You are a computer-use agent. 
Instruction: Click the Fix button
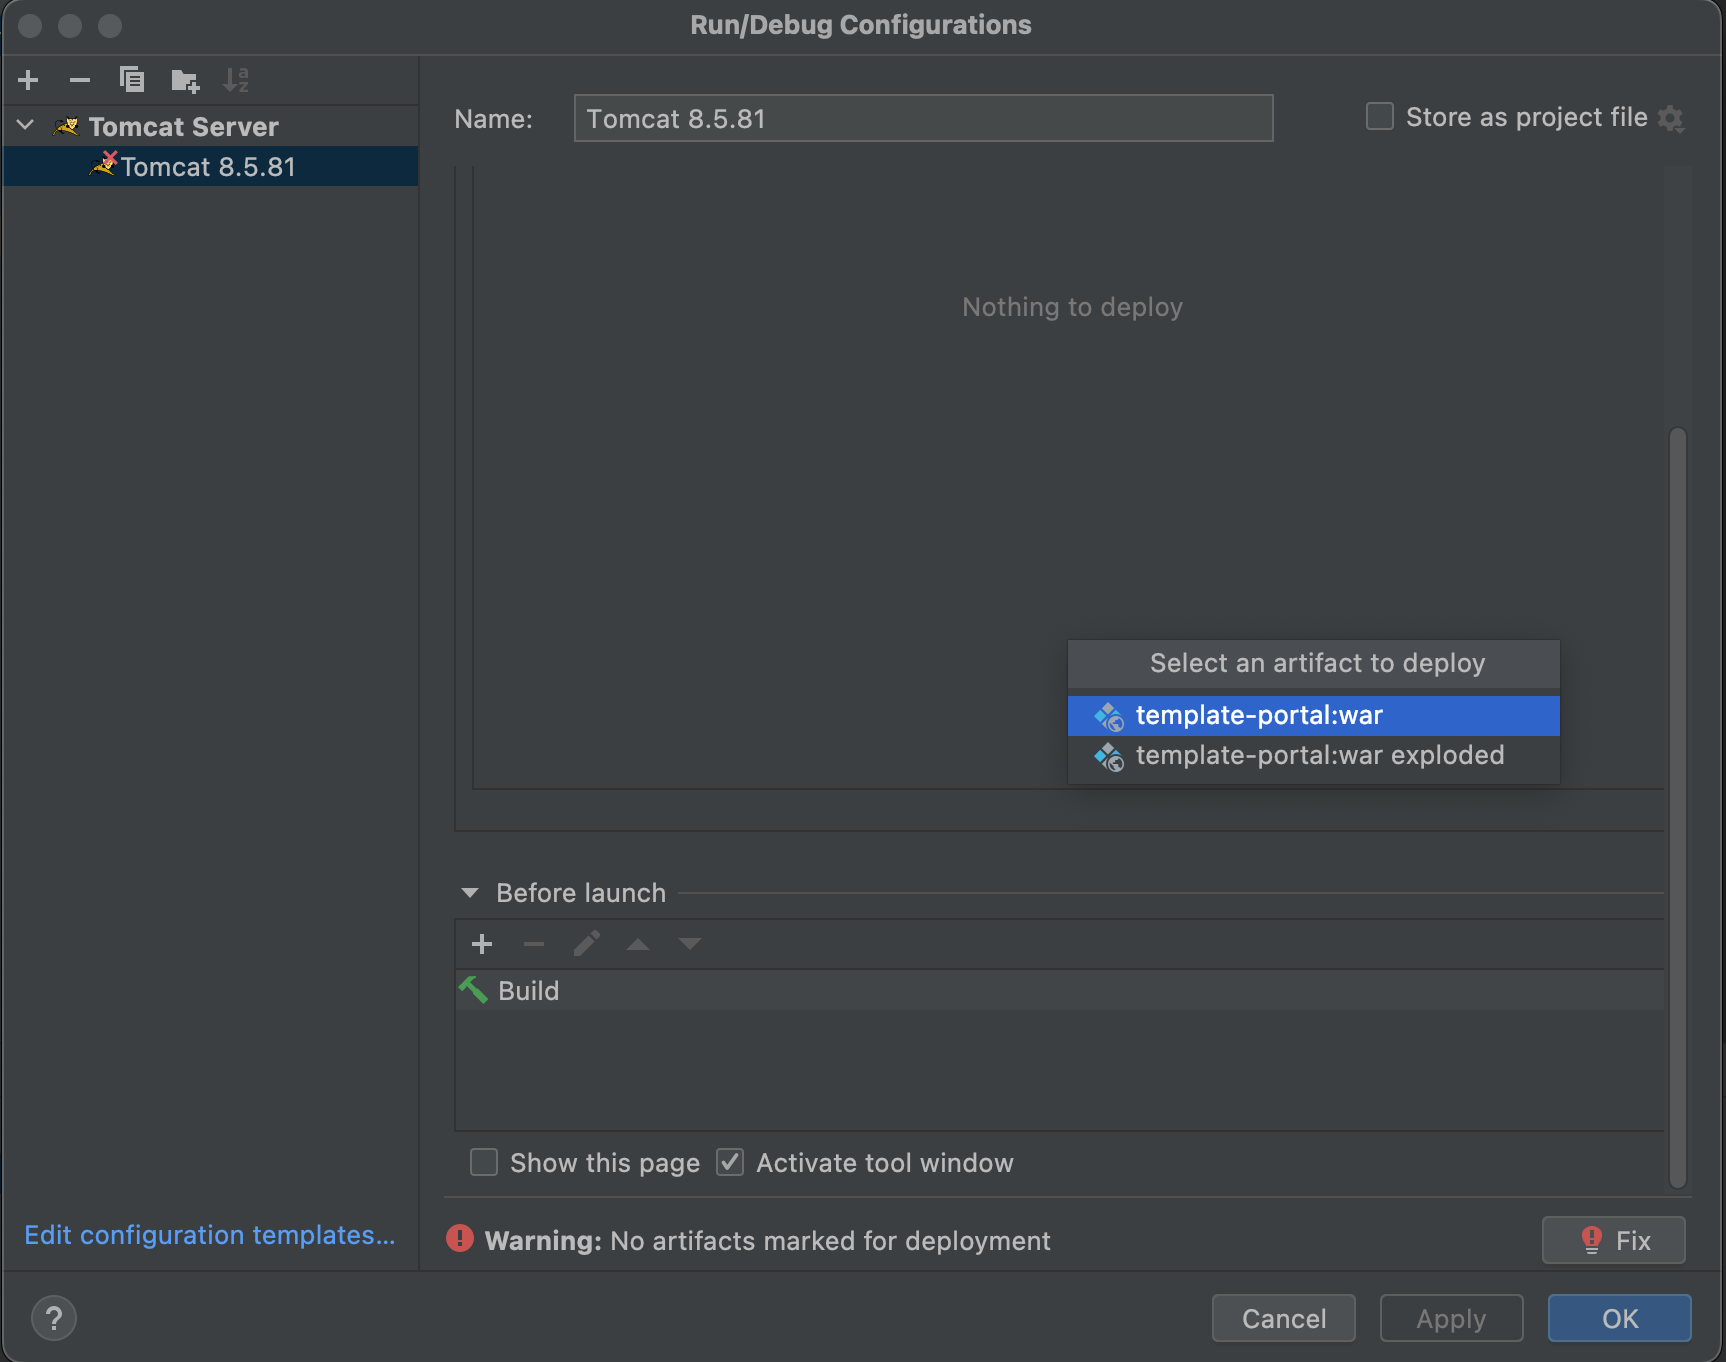[x=1613, y=1240]
